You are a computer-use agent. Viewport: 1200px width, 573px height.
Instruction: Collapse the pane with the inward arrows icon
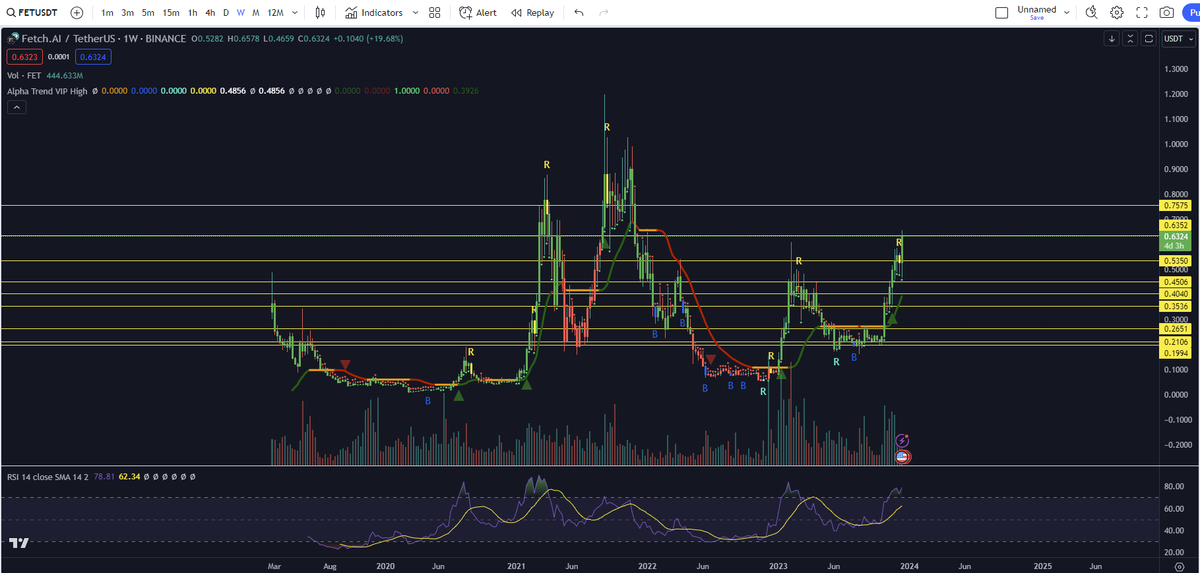(x=1130, y=38)
